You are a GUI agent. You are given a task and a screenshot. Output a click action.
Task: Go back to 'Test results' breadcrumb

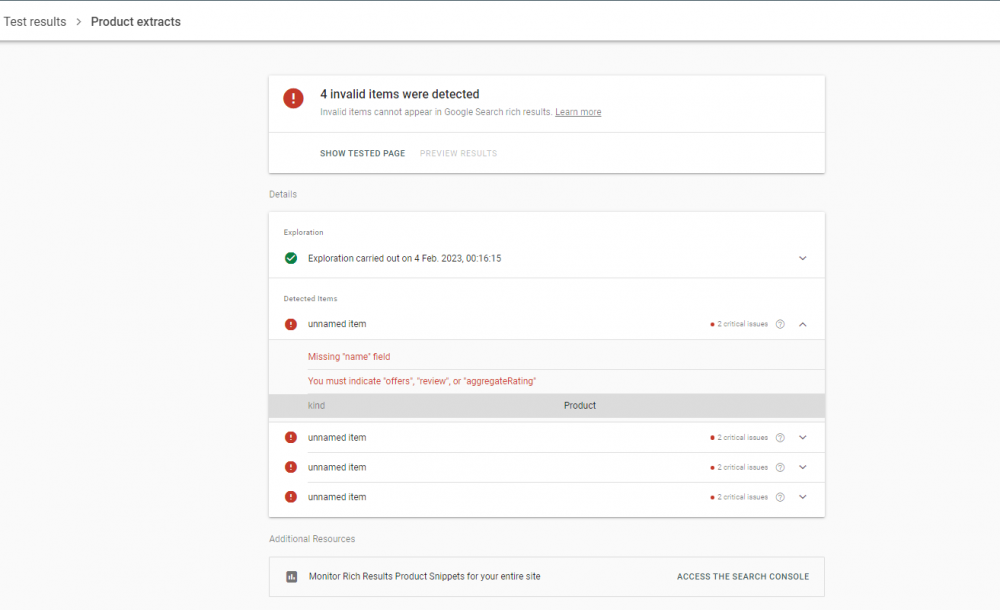click(x=35, y=22)
